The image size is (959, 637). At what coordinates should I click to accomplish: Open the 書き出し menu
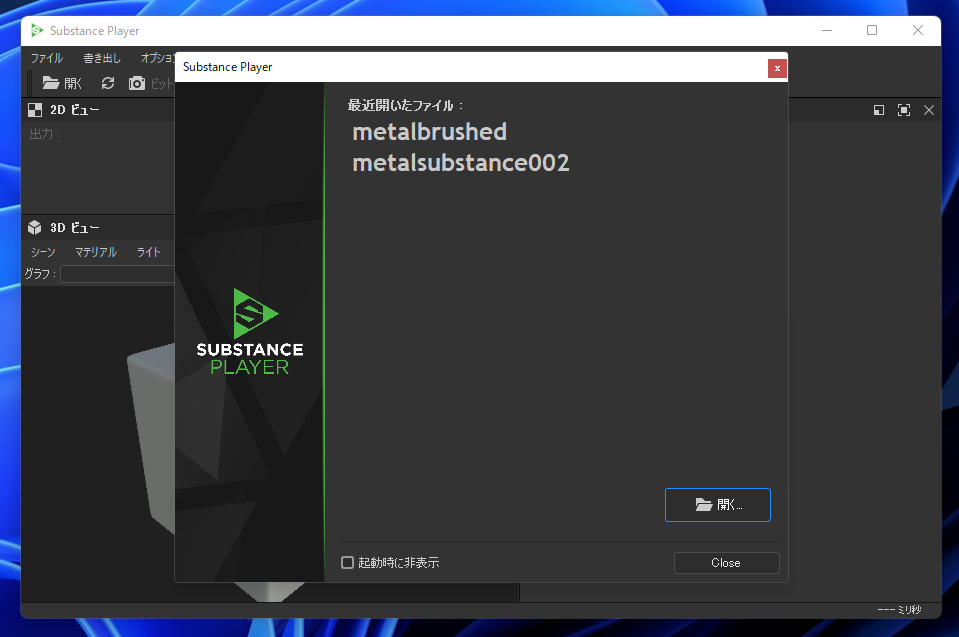click(102, 58)
